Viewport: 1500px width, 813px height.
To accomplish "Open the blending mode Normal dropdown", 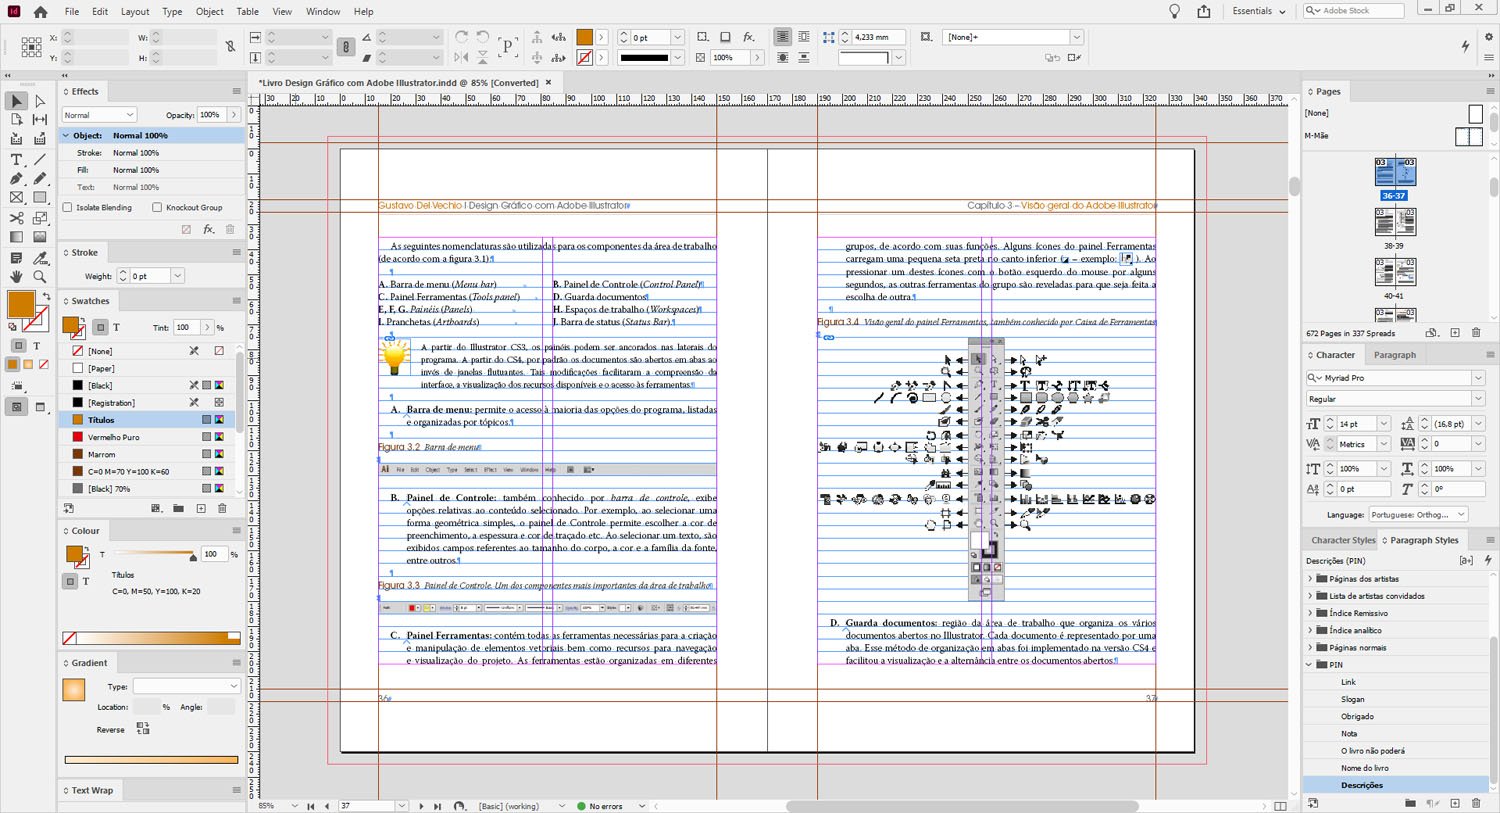I will click(99, 115).
